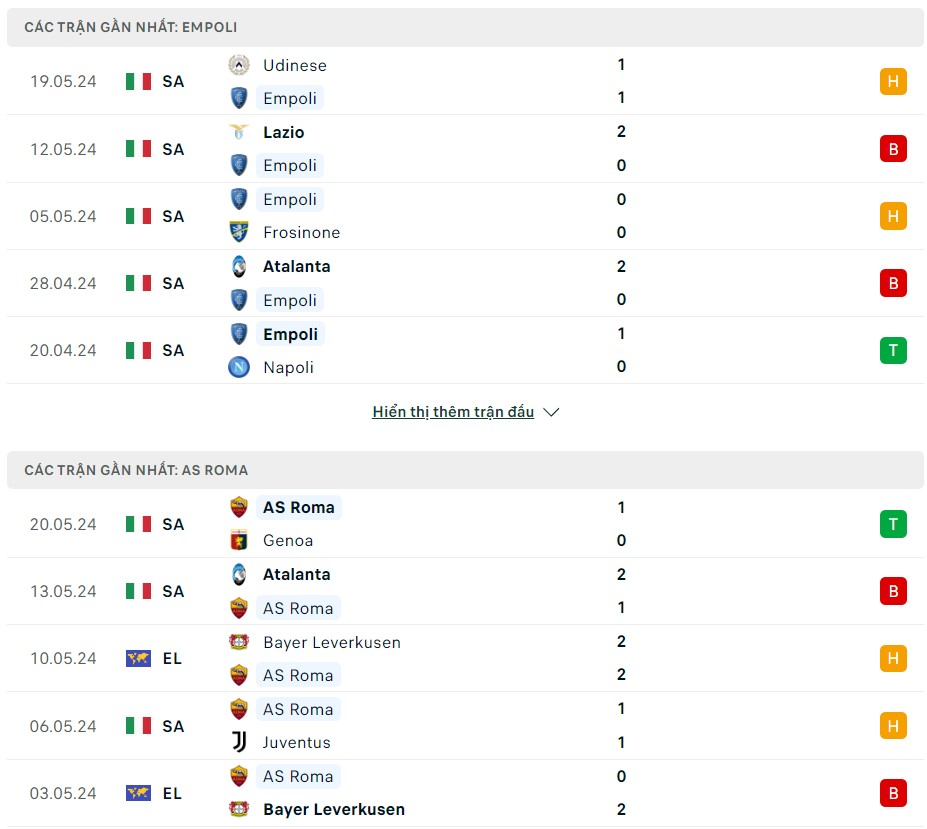Image resolution: width=927 pixels, height=829 pixels.
Task: Click the Juventus club logo
Action: coord(239,742)
